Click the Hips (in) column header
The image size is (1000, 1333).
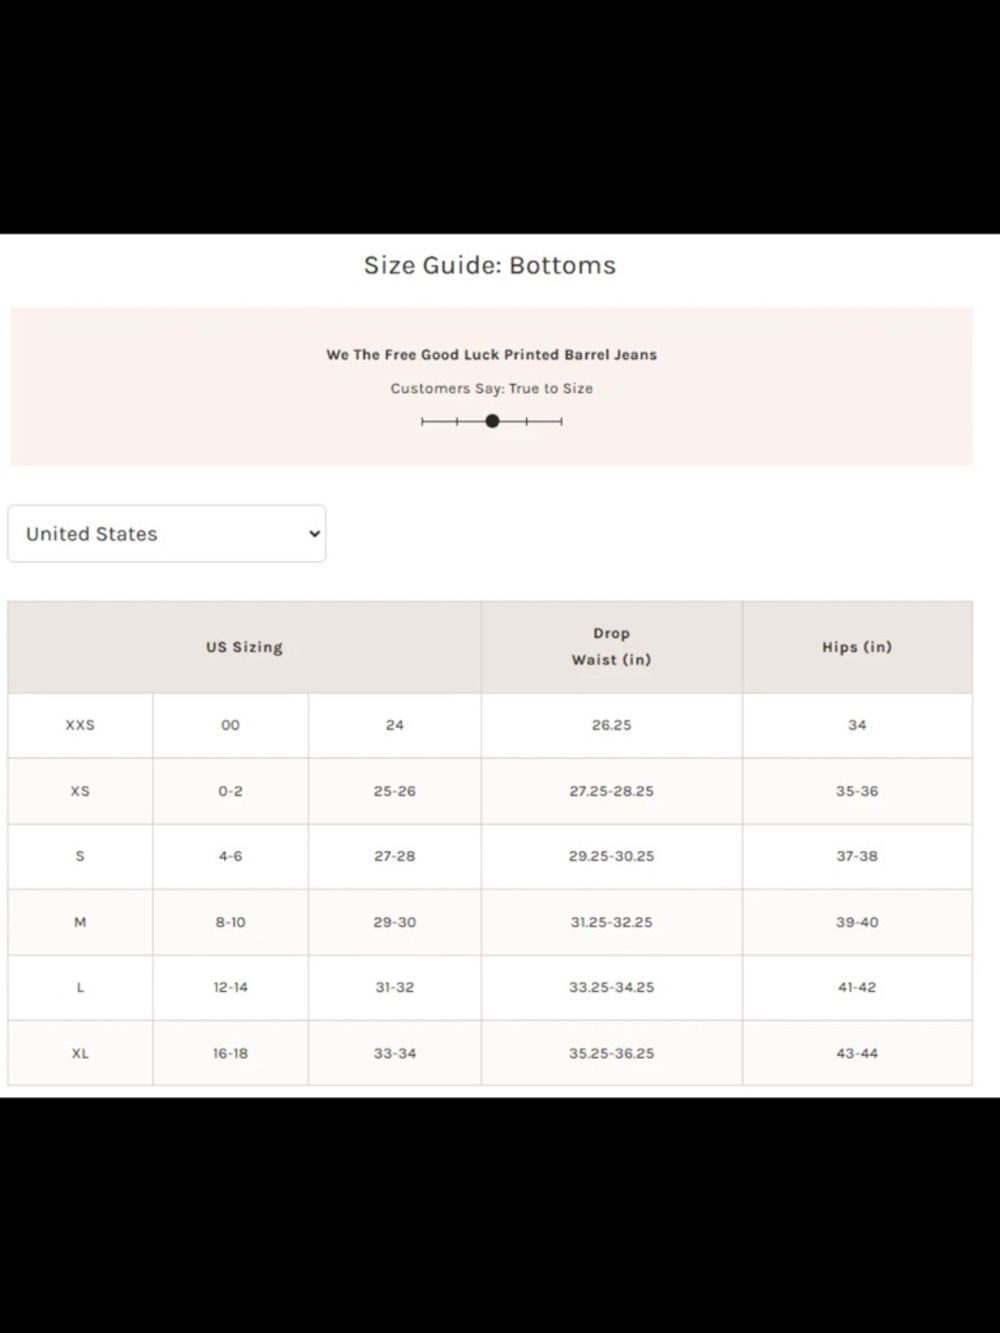pyautogui.click(x=857, y=647)
